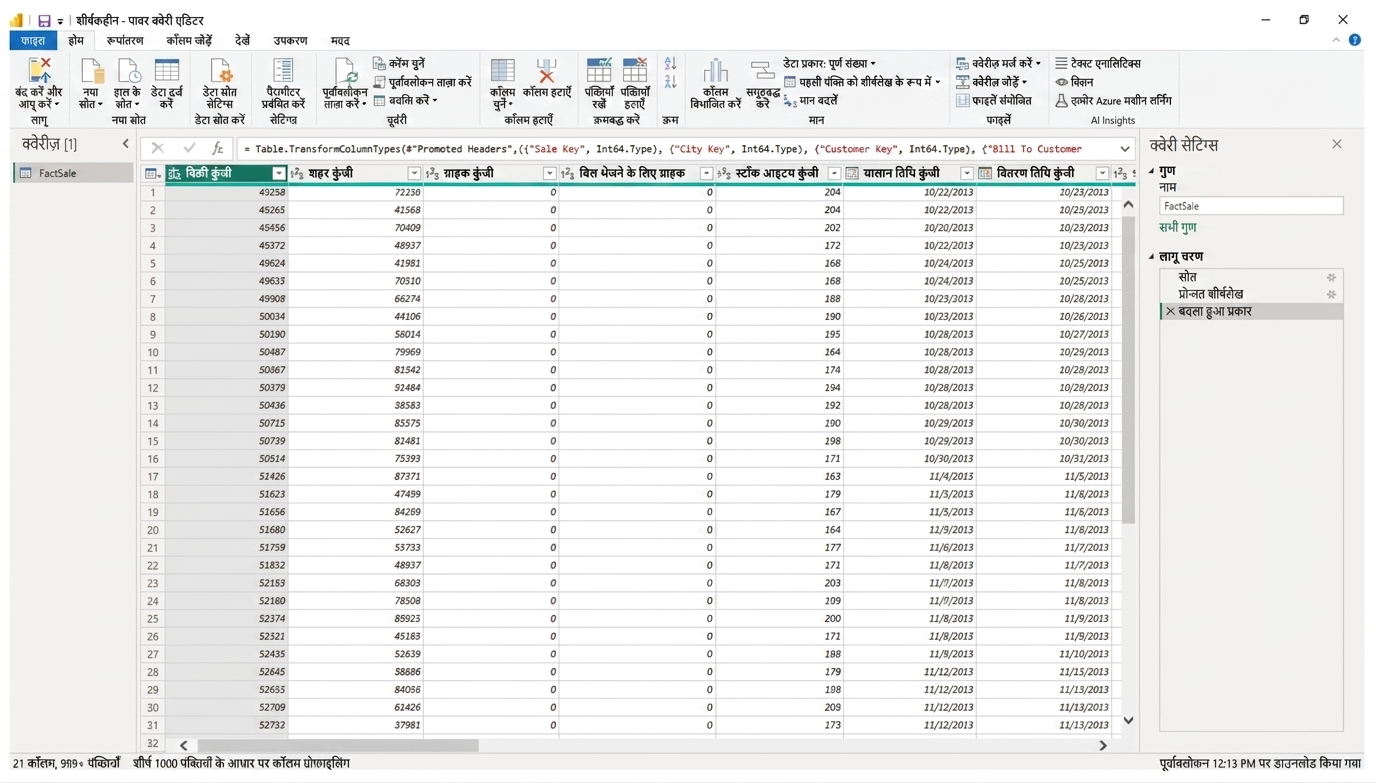Change data type icon of चालान तिथि कुंजी column
1376x783 pixels.
(852, 173)
